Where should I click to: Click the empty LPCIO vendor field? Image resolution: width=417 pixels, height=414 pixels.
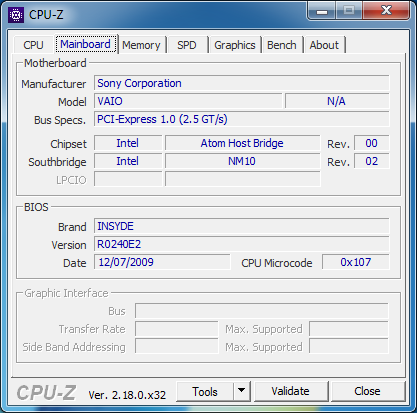click(x=128, y=179)
